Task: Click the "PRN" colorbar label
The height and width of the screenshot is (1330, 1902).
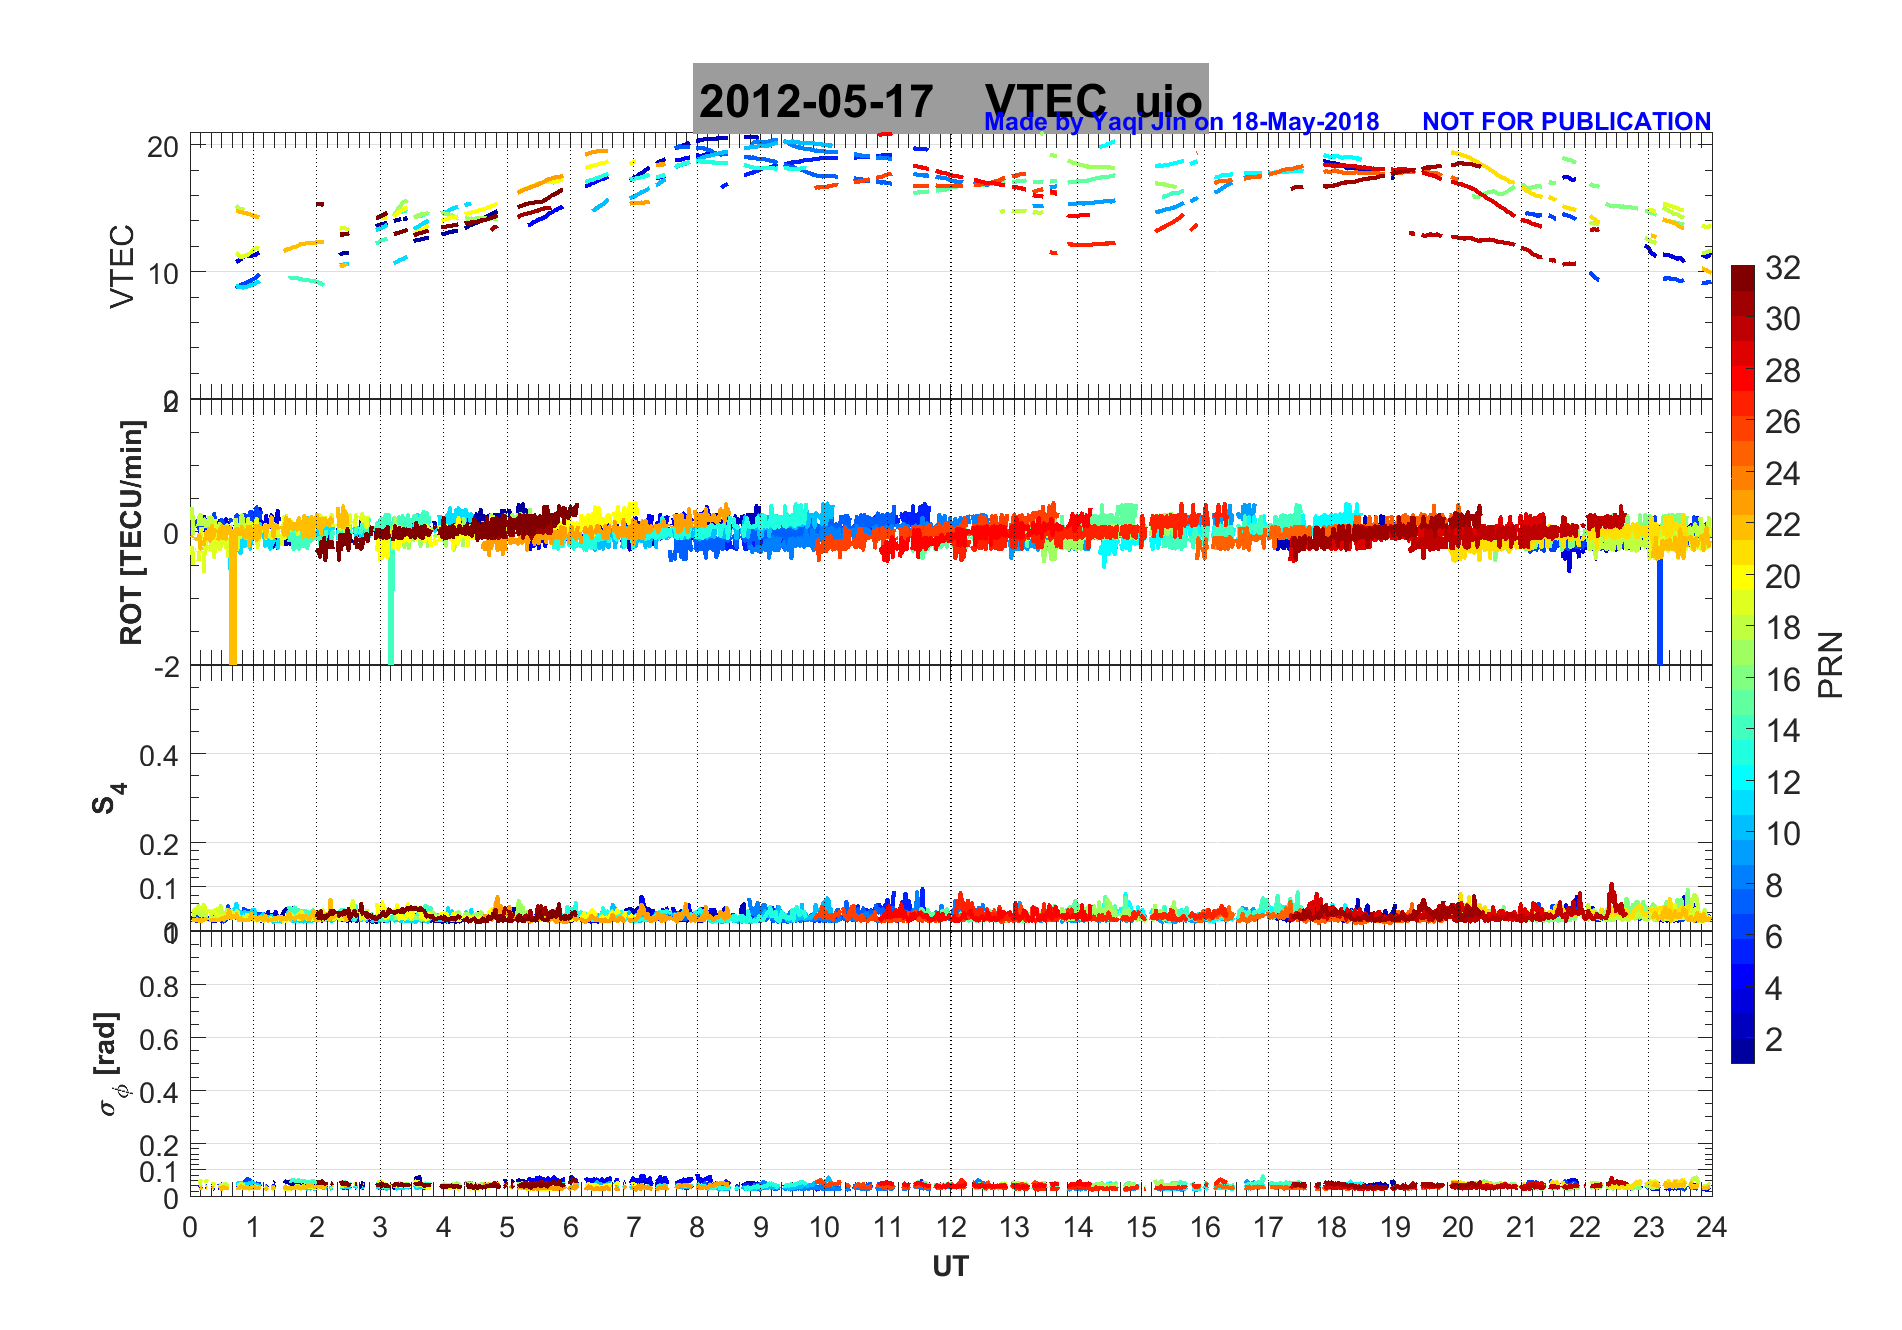Action: click(1830, 665)
